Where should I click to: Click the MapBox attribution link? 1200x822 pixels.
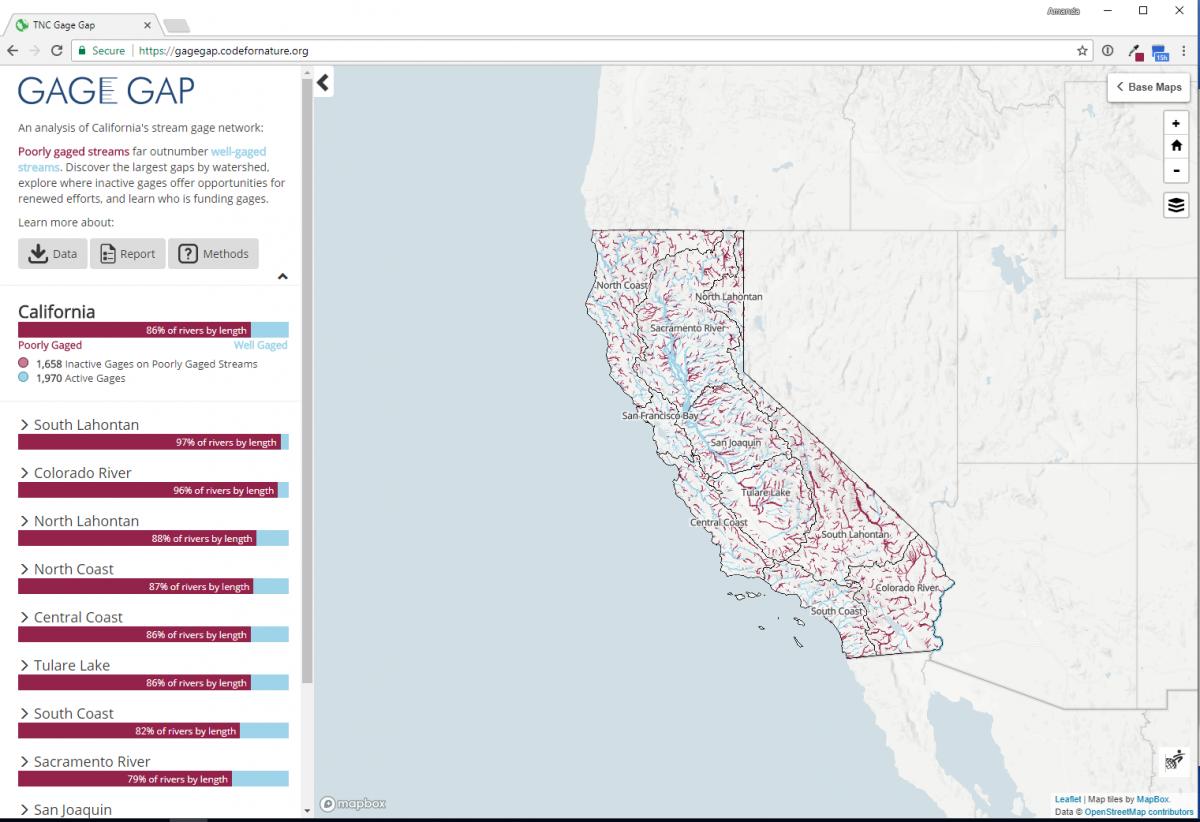coord(1152,799)
